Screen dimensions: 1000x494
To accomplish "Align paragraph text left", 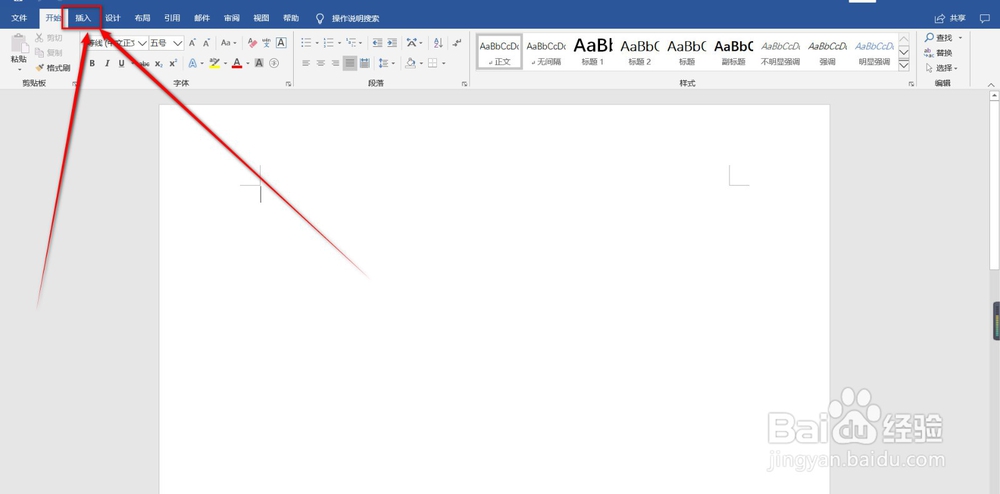I will (306, 63).
